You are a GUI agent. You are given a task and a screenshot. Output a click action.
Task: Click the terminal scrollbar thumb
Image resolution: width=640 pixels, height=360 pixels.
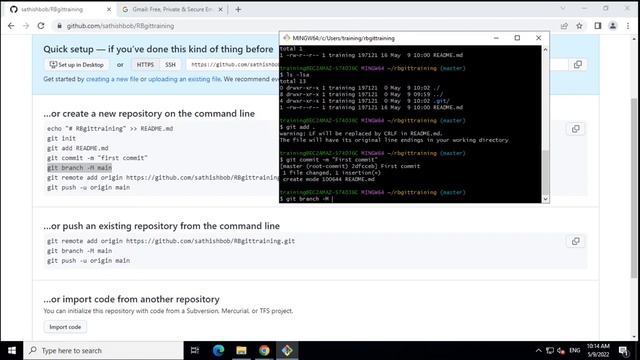coord(545,173)
